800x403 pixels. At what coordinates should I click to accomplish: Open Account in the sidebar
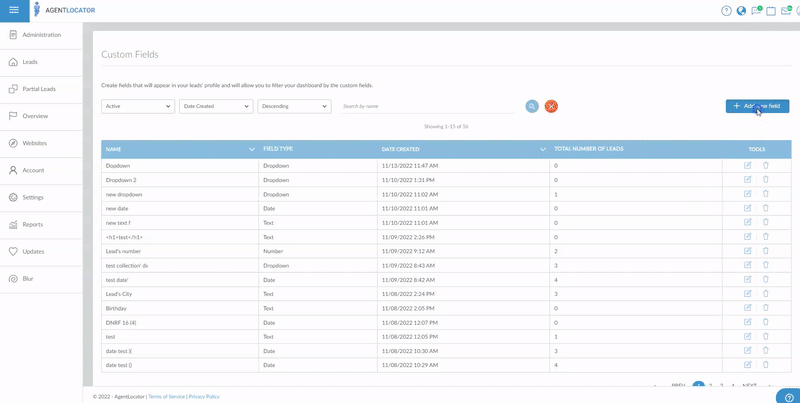click(41, 170)
